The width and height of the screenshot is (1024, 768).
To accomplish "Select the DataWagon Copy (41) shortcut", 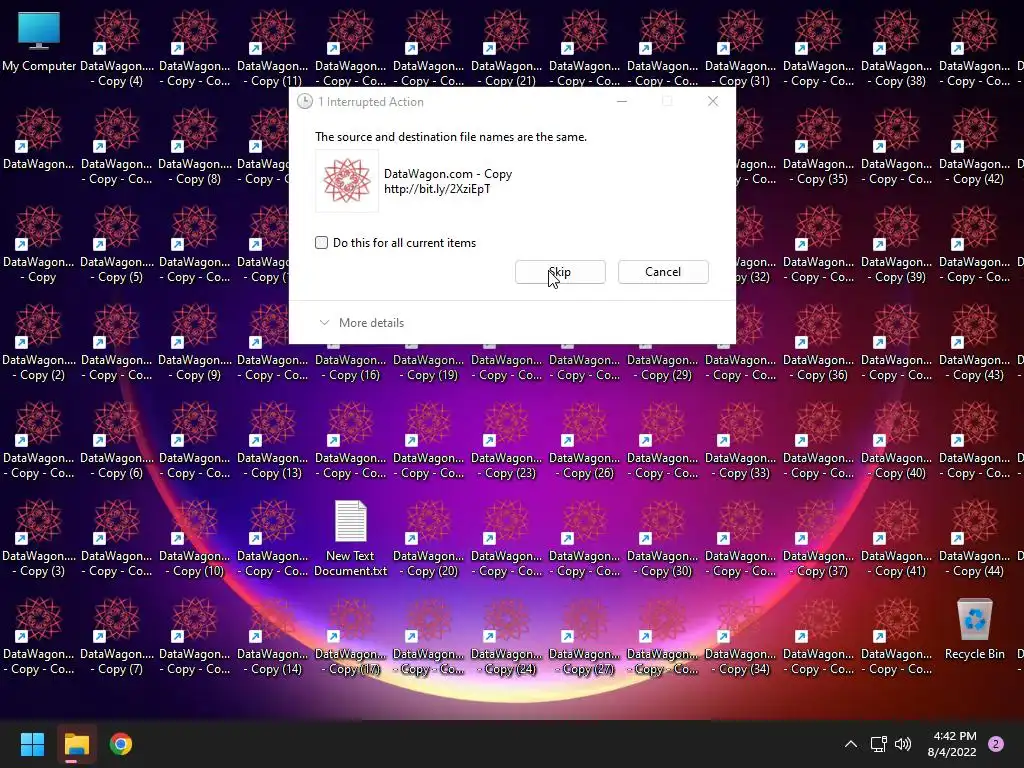I will tap(897, 539).
